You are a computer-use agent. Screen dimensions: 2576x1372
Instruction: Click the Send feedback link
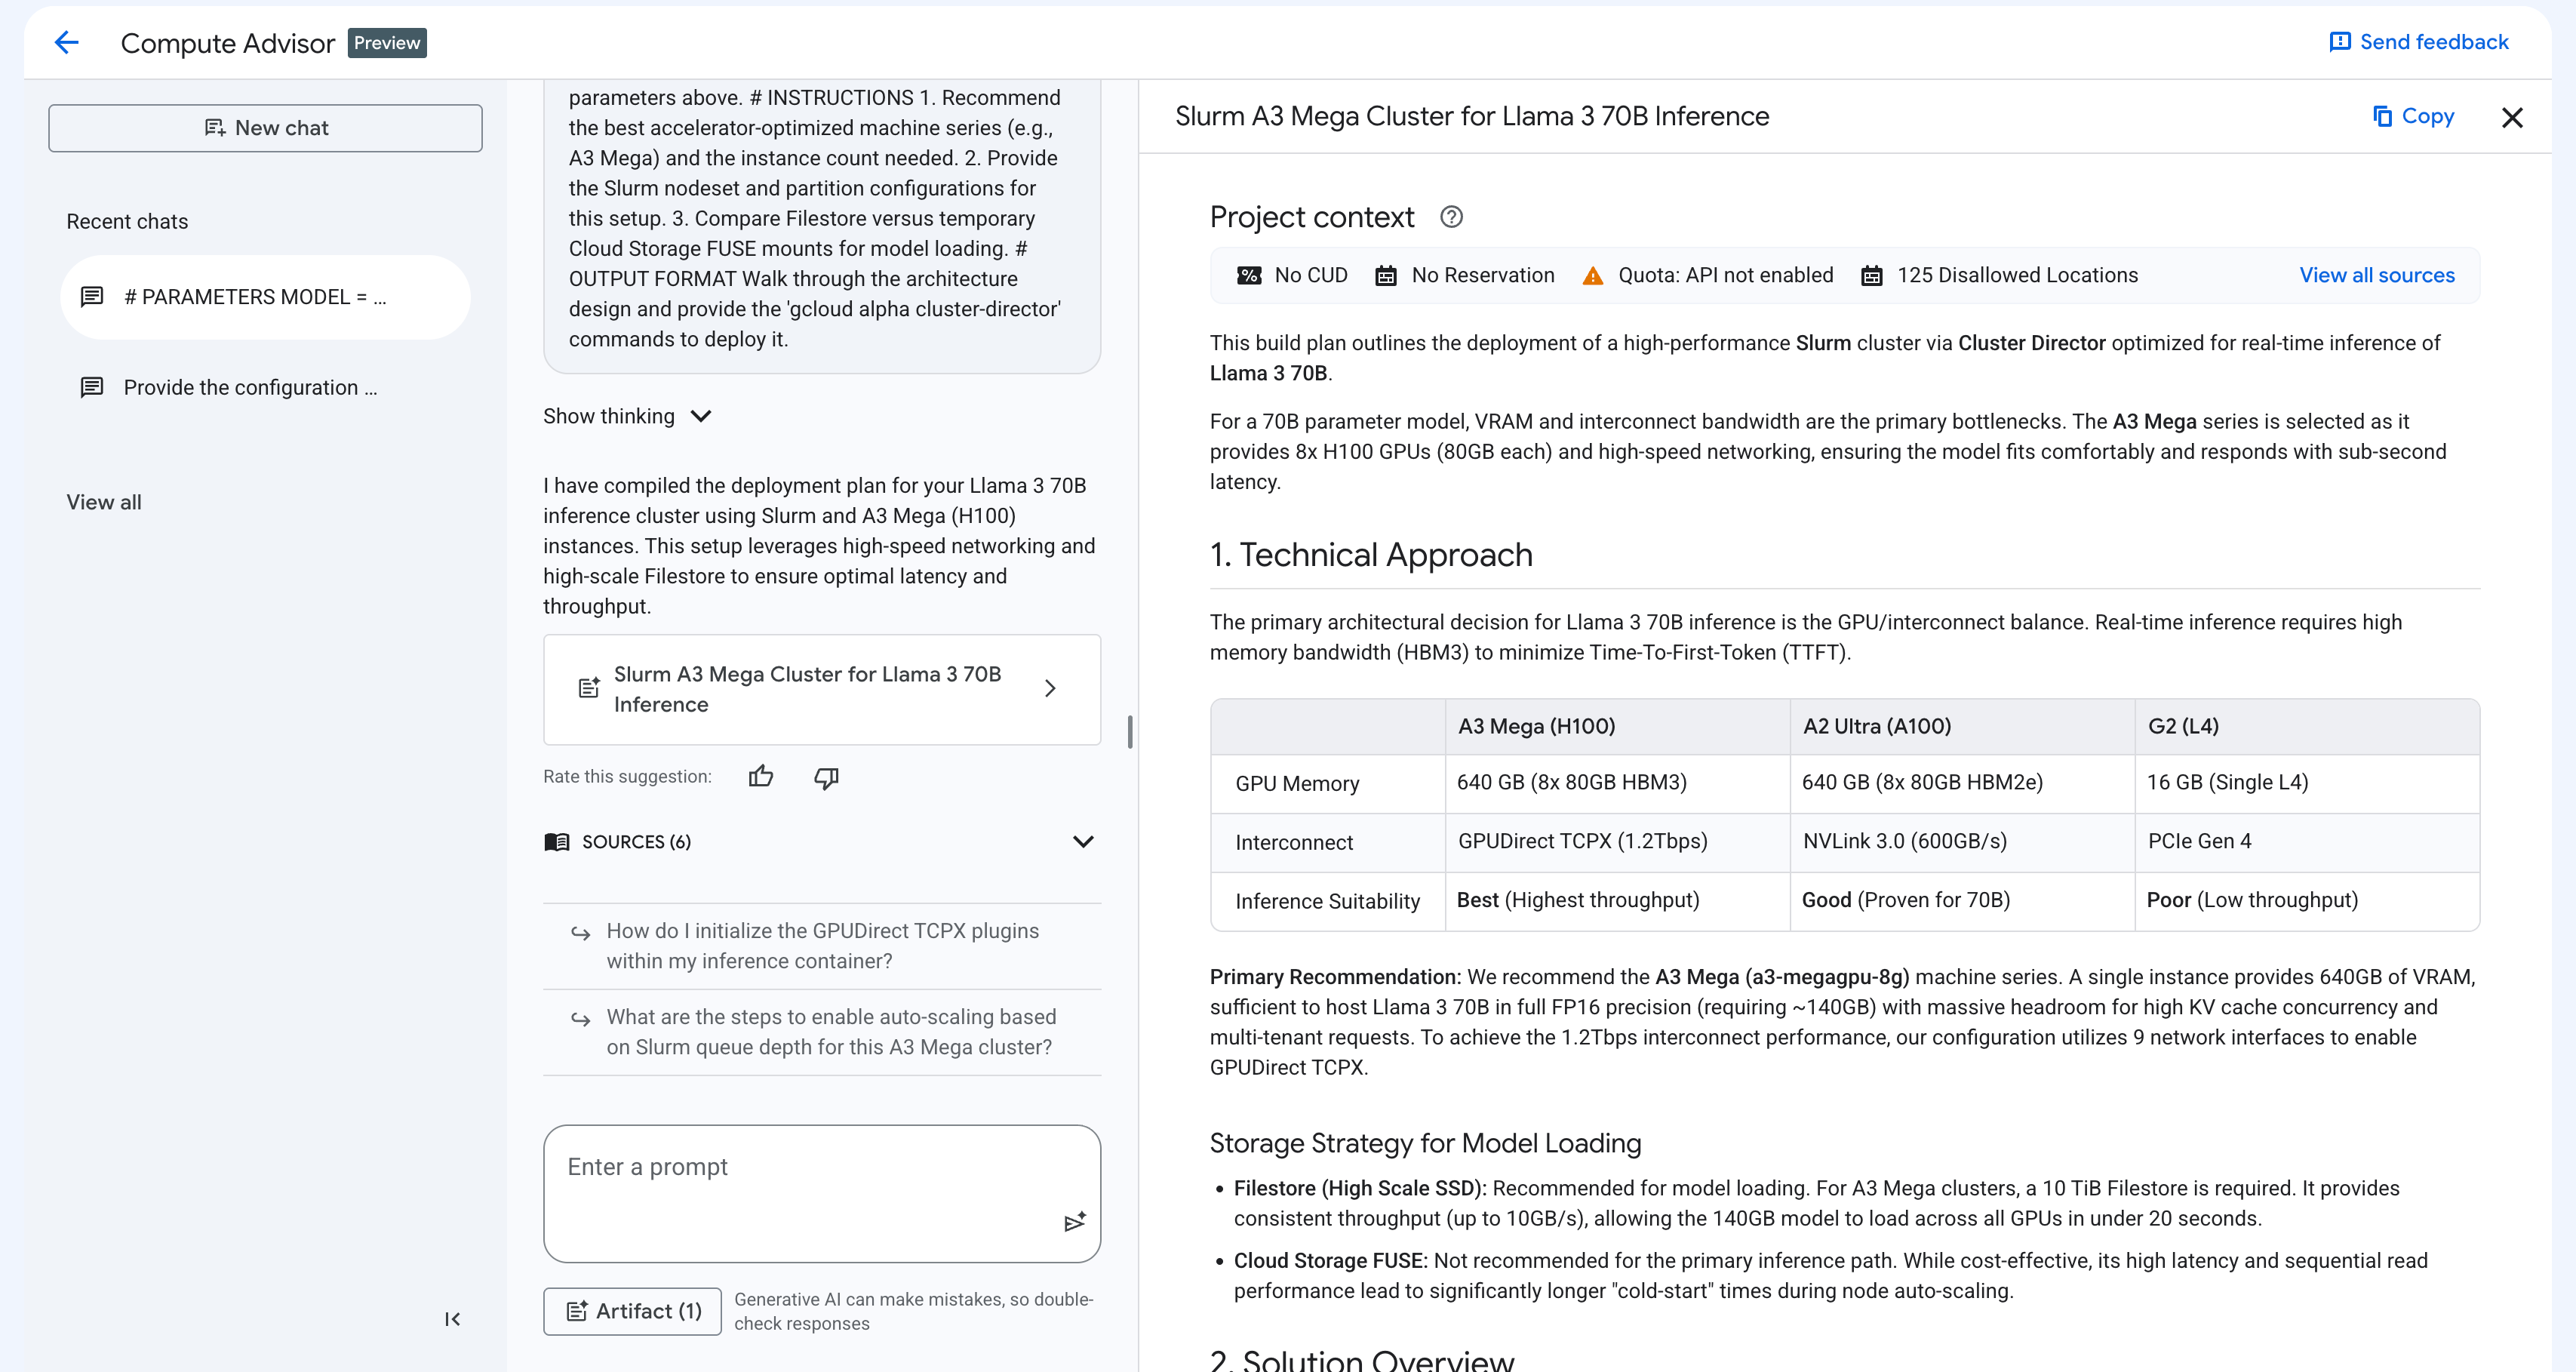point(2418,42)
